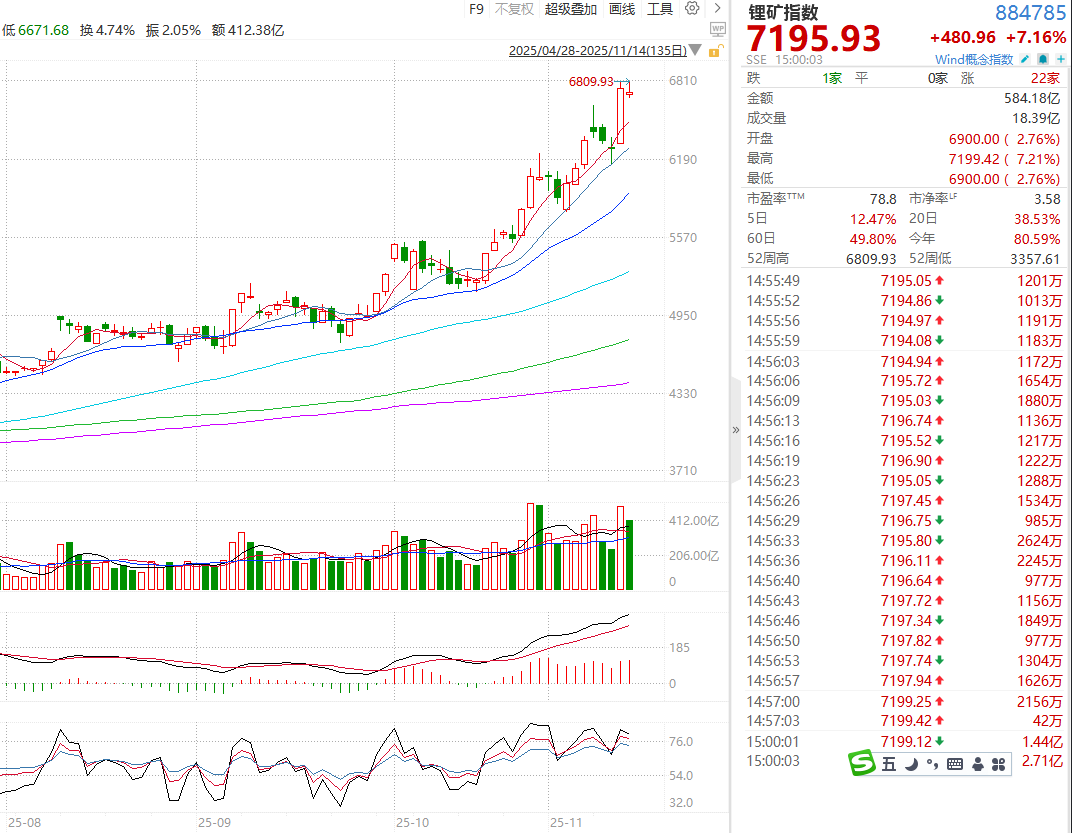This screenshot has height=833, width=1072.
Task: Open the 超级叠加 menu
Action: tap(571, 9)
